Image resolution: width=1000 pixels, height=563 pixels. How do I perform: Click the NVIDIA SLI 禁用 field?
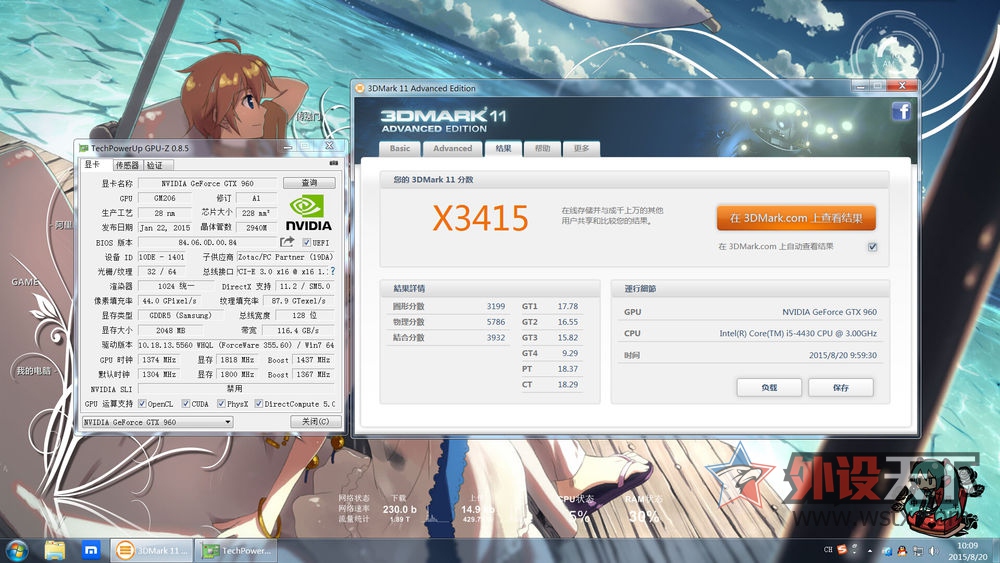point(236,389)
